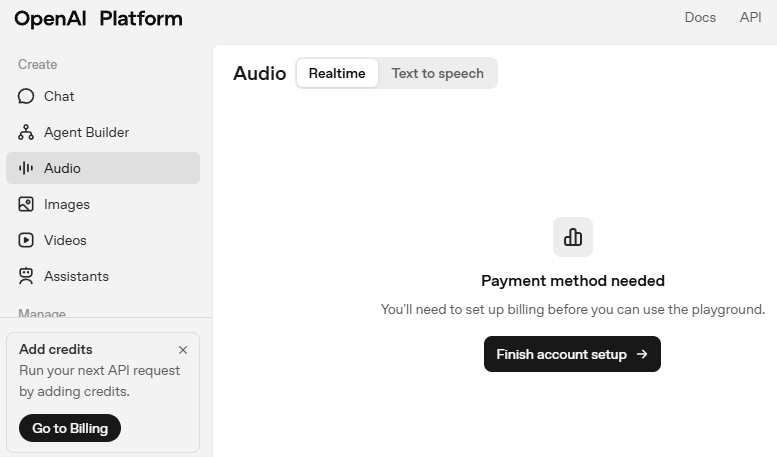Click the Videos play icon

[x=26, y=241]
